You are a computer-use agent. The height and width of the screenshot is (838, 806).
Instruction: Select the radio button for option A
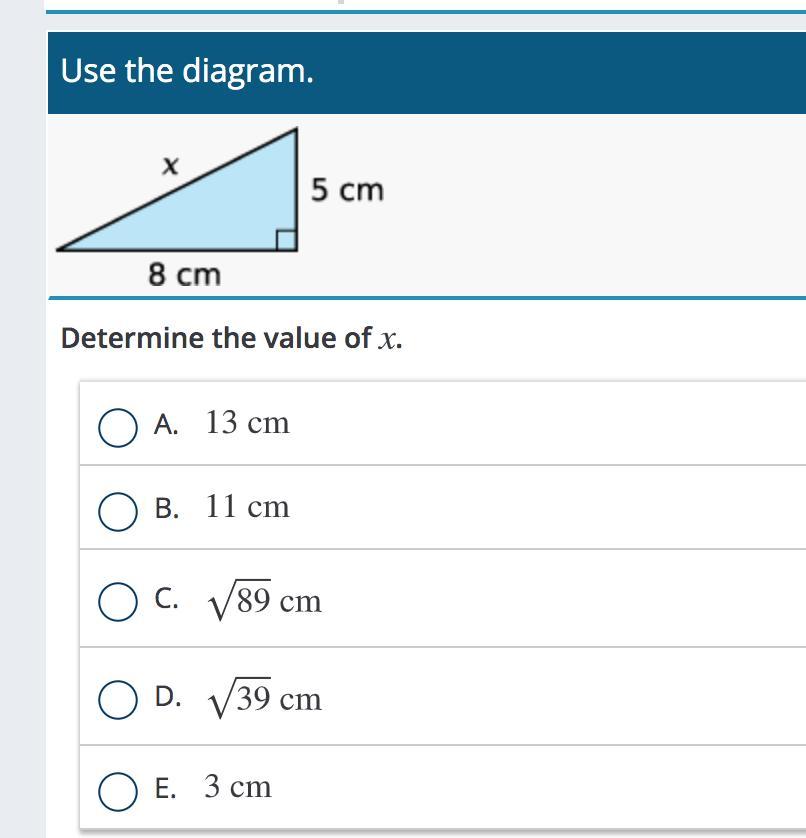(118, 427)
